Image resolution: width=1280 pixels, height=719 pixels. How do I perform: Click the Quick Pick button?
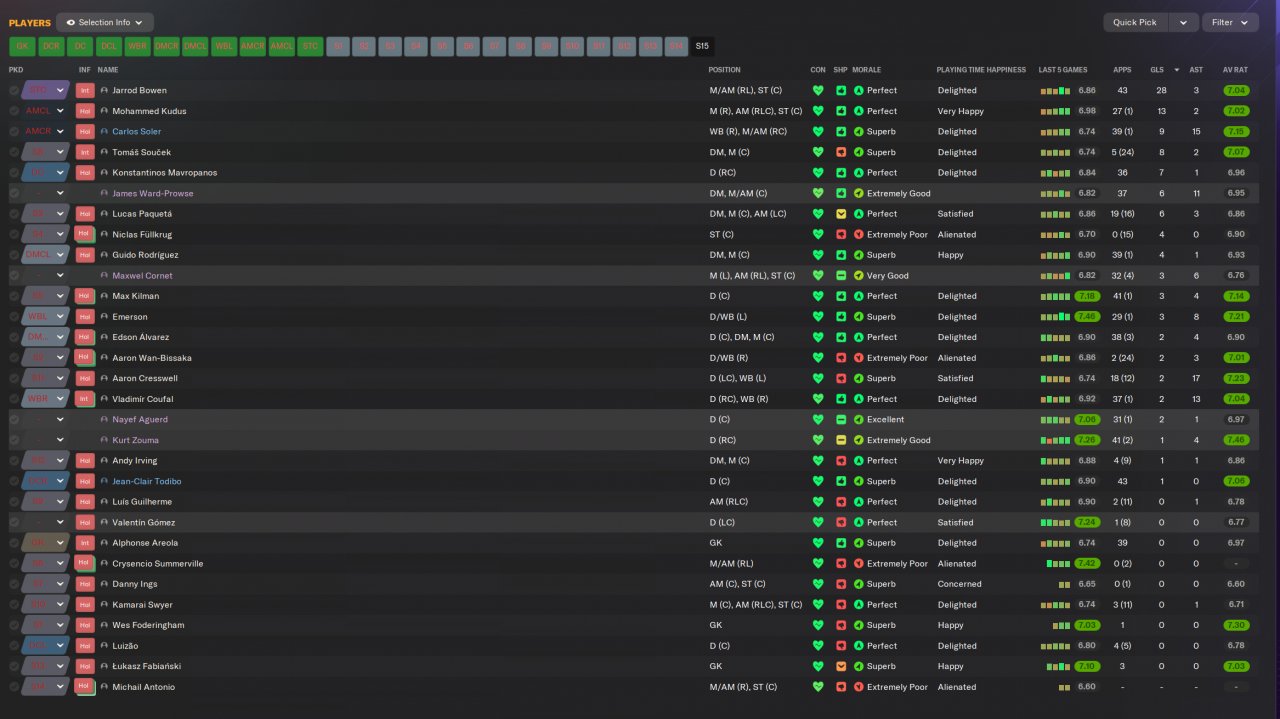tap(1135, 22)
